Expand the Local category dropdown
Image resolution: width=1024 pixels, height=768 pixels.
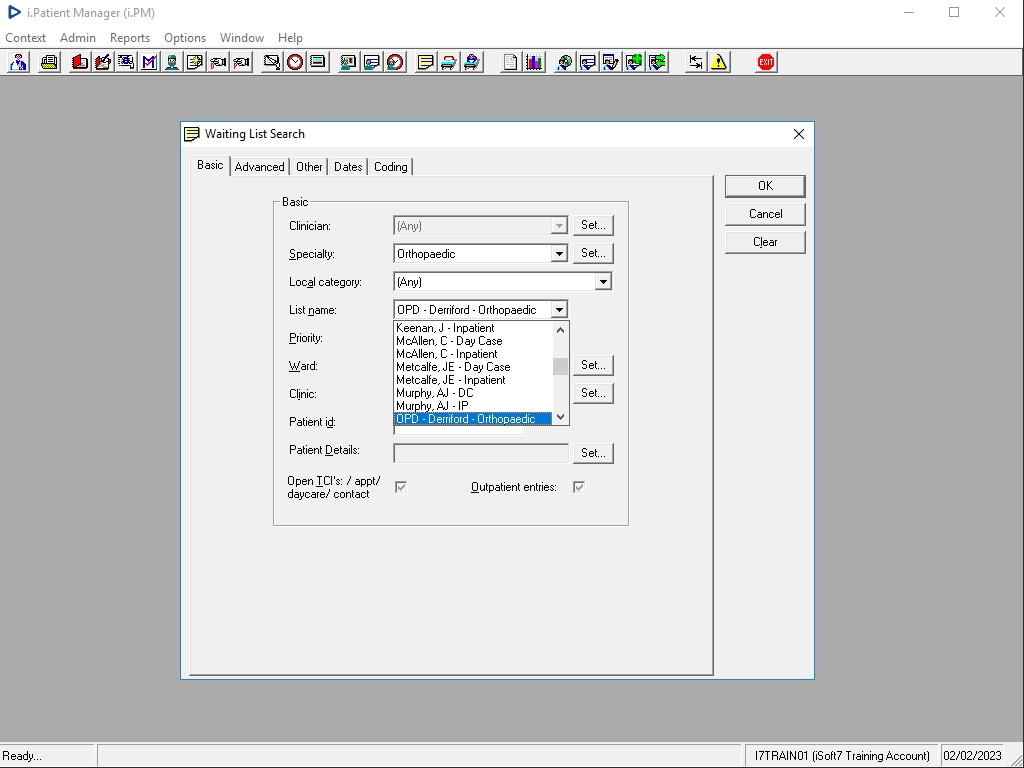pos(603,282)
